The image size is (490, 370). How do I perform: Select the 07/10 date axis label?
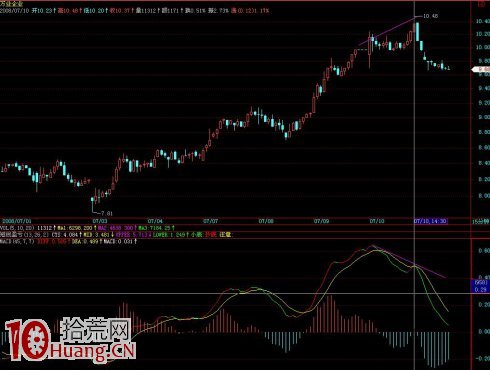[x=377, y=221]
